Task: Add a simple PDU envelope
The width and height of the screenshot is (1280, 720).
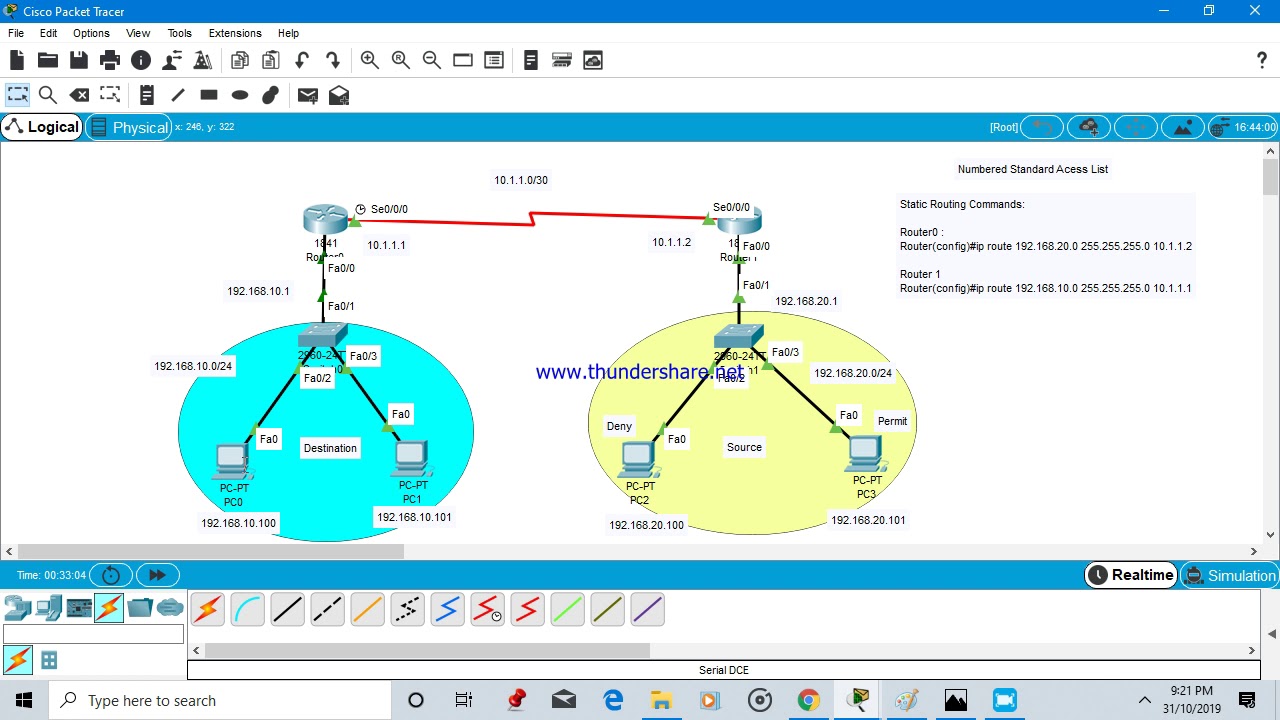Action: pos(308,95)
